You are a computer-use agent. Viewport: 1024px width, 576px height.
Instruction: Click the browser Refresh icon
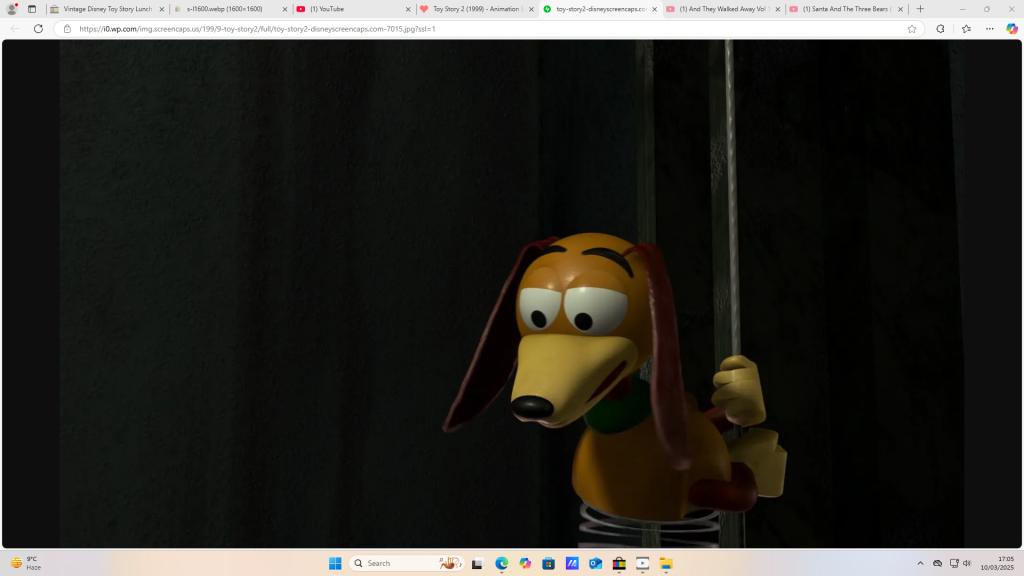[x=38, y=29]
